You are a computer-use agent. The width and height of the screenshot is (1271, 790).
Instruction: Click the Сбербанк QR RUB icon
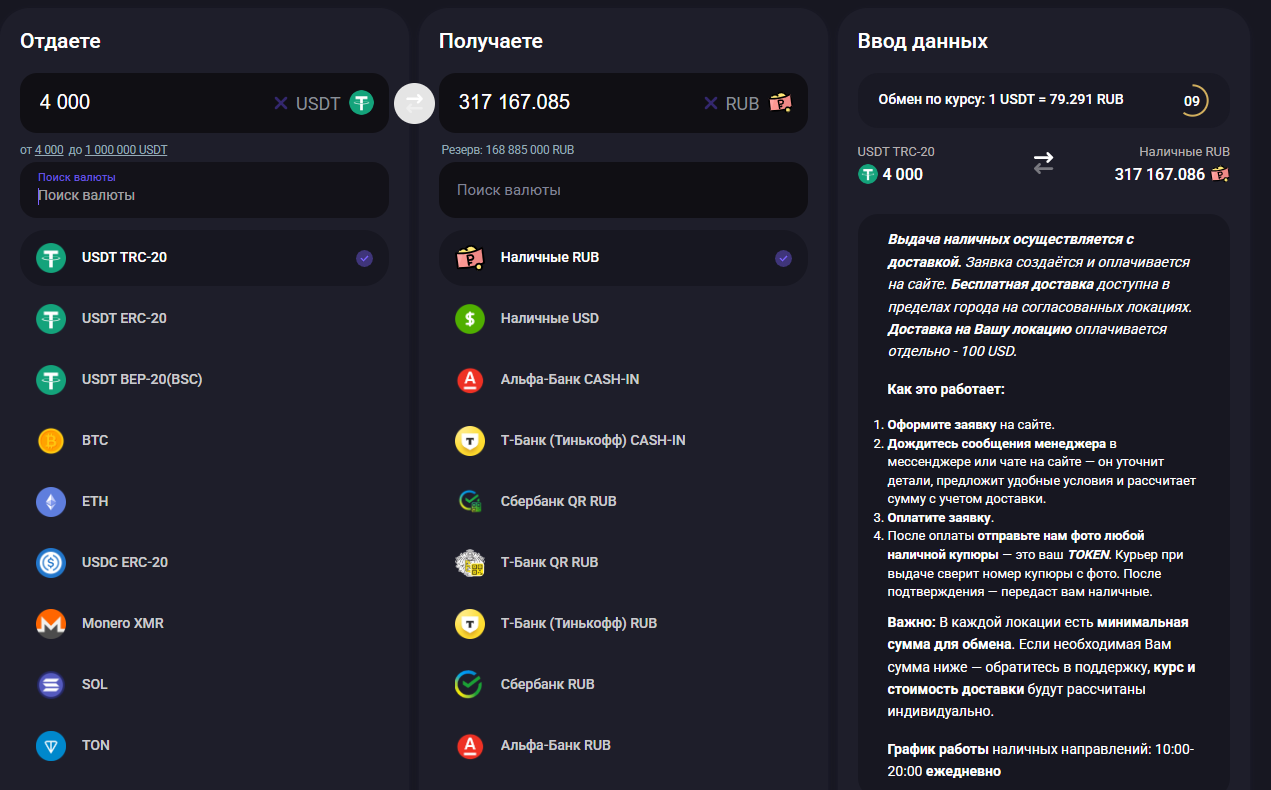470,501
